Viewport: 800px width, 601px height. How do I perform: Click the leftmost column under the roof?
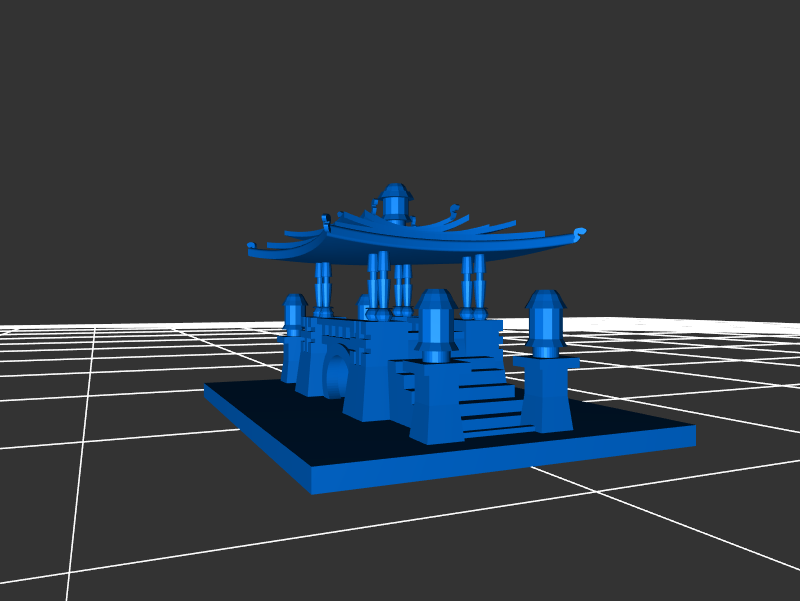click(323, 287)
